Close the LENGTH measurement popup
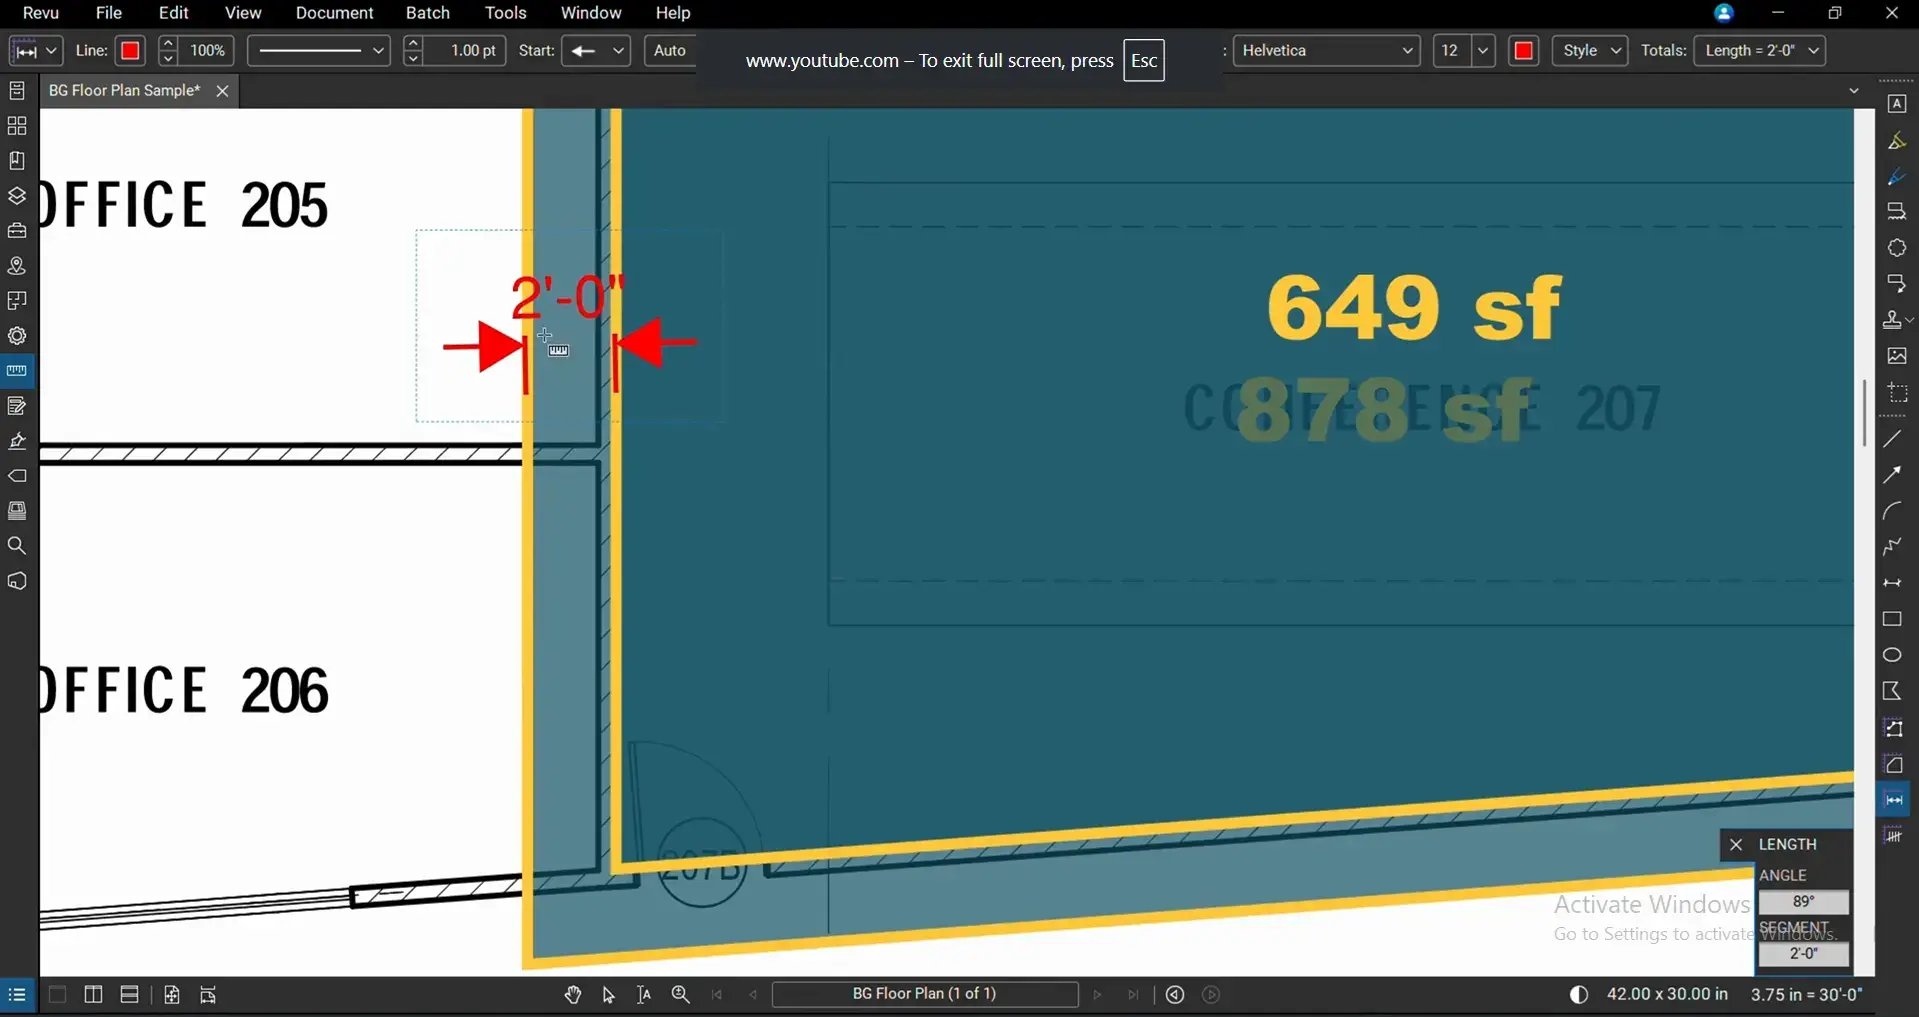Image resolution: width=1919 pixels, height=1017 pixels. pyautogui.click(x=1736, y=845)
